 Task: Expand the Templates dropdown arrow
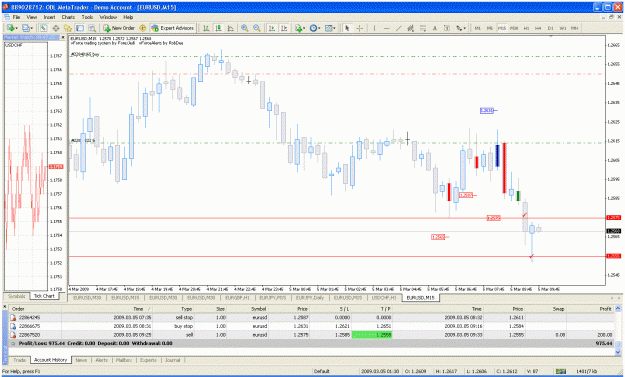point(334,28)
